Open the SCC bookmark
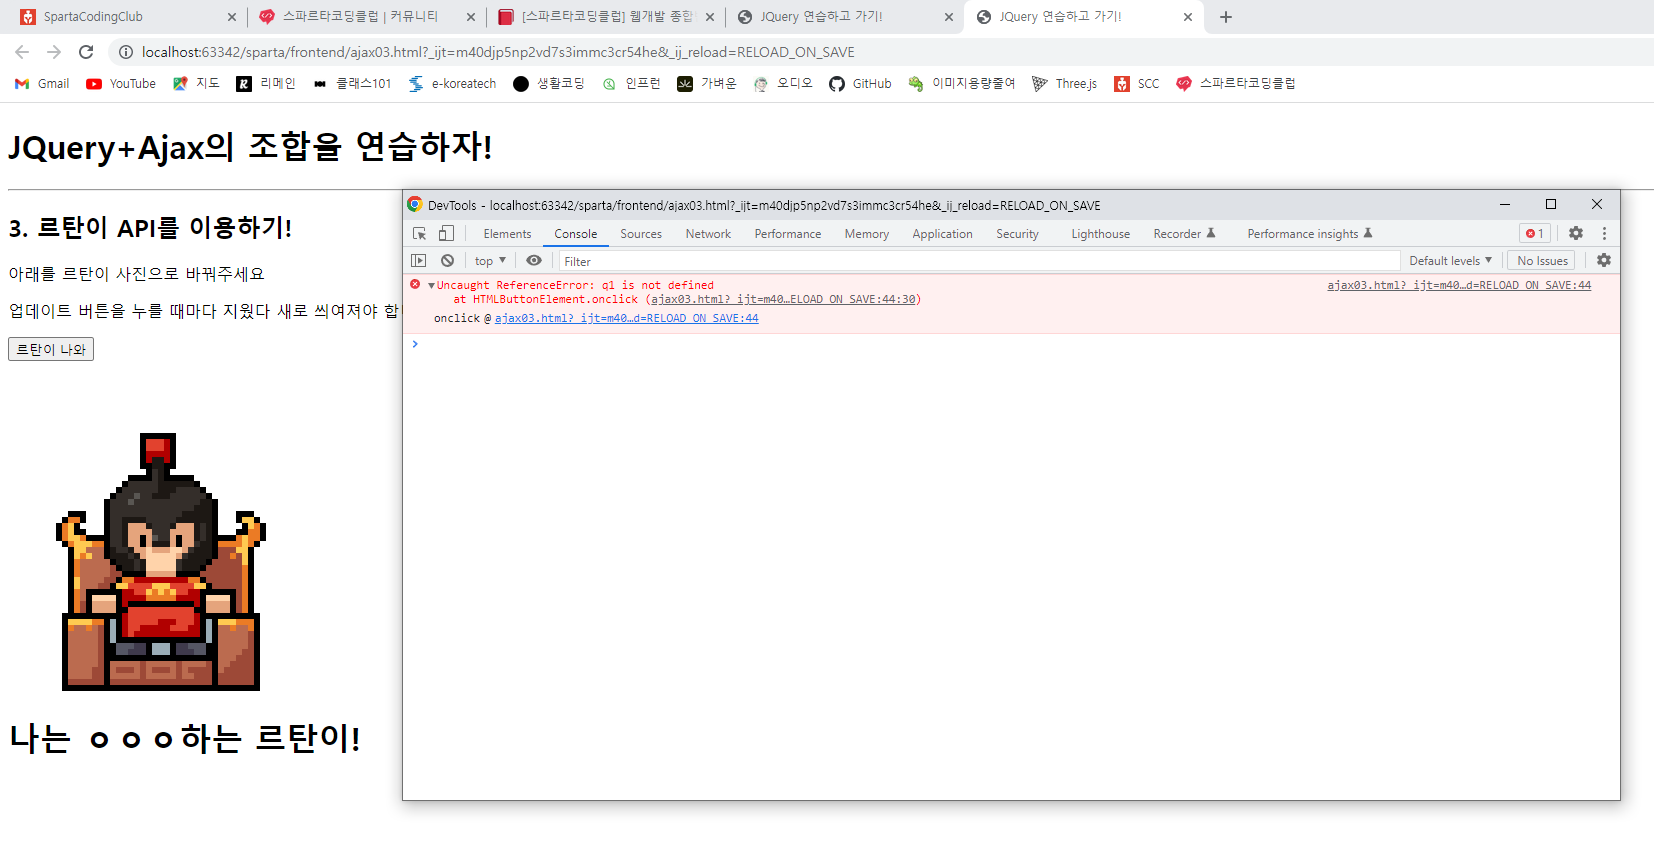The image size is (1654, 862). pos(1137,84)
